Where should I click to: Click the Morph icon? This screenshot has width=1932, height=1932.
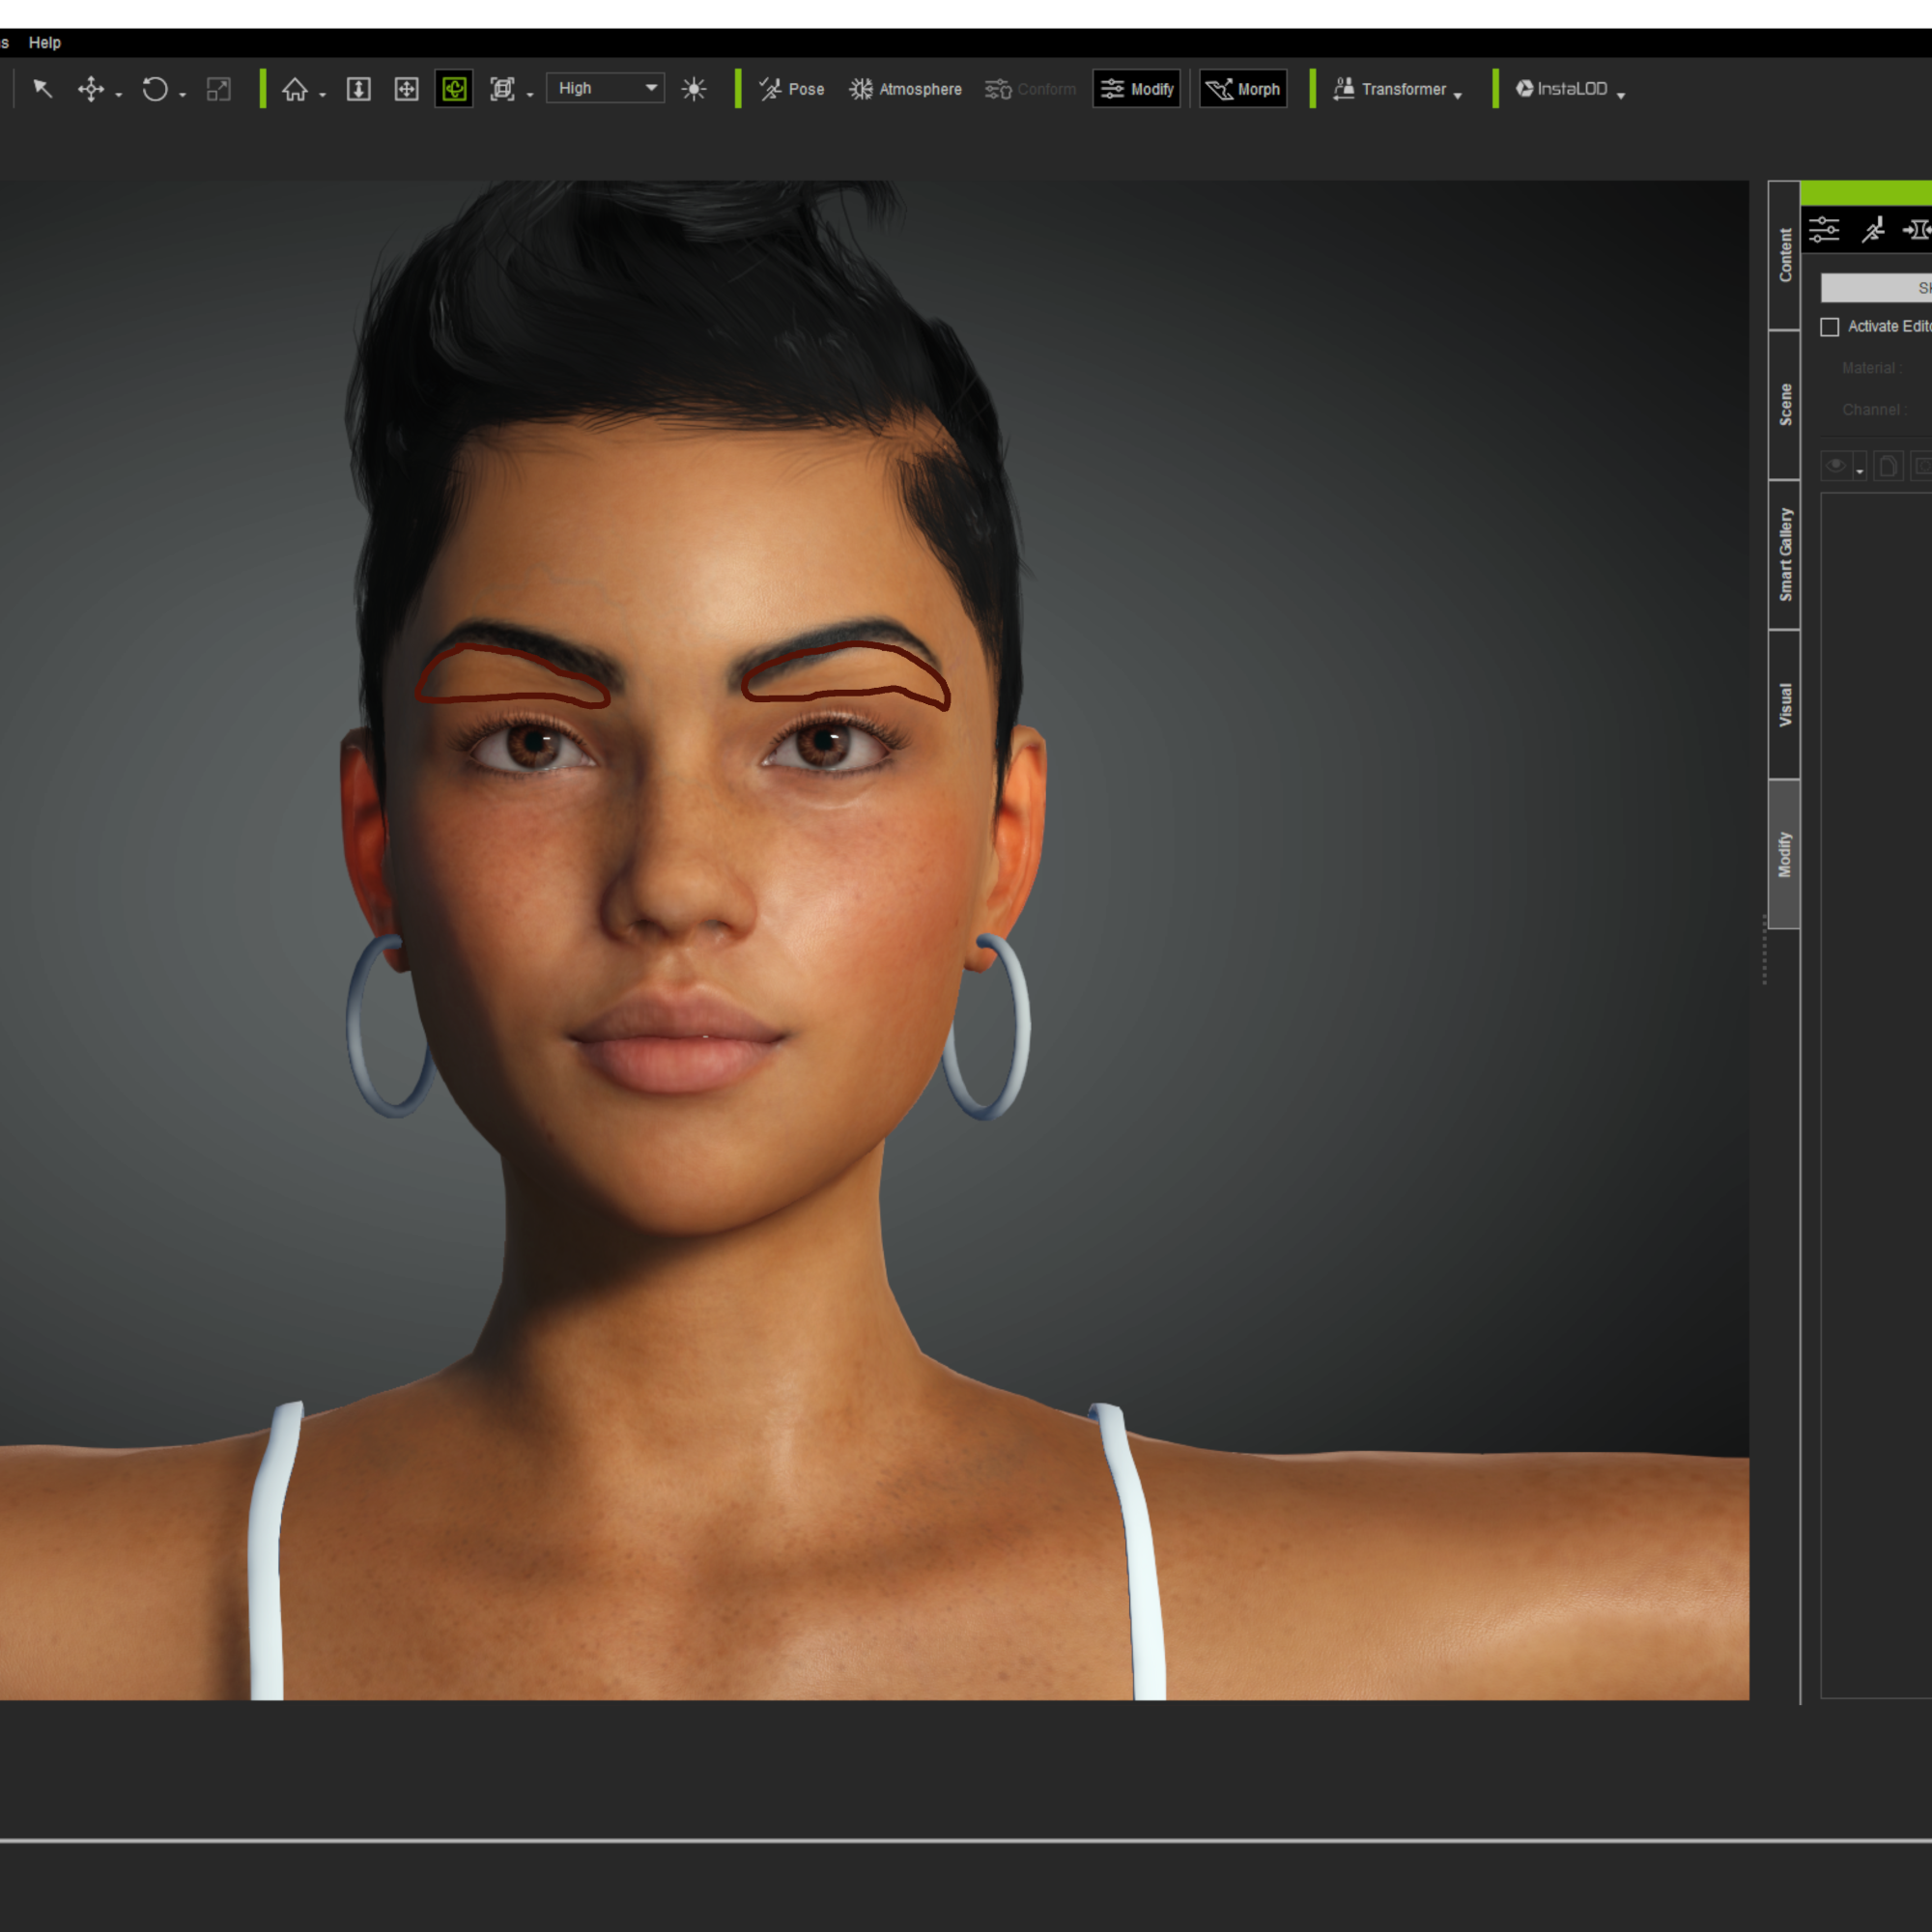pos(1219,90)
